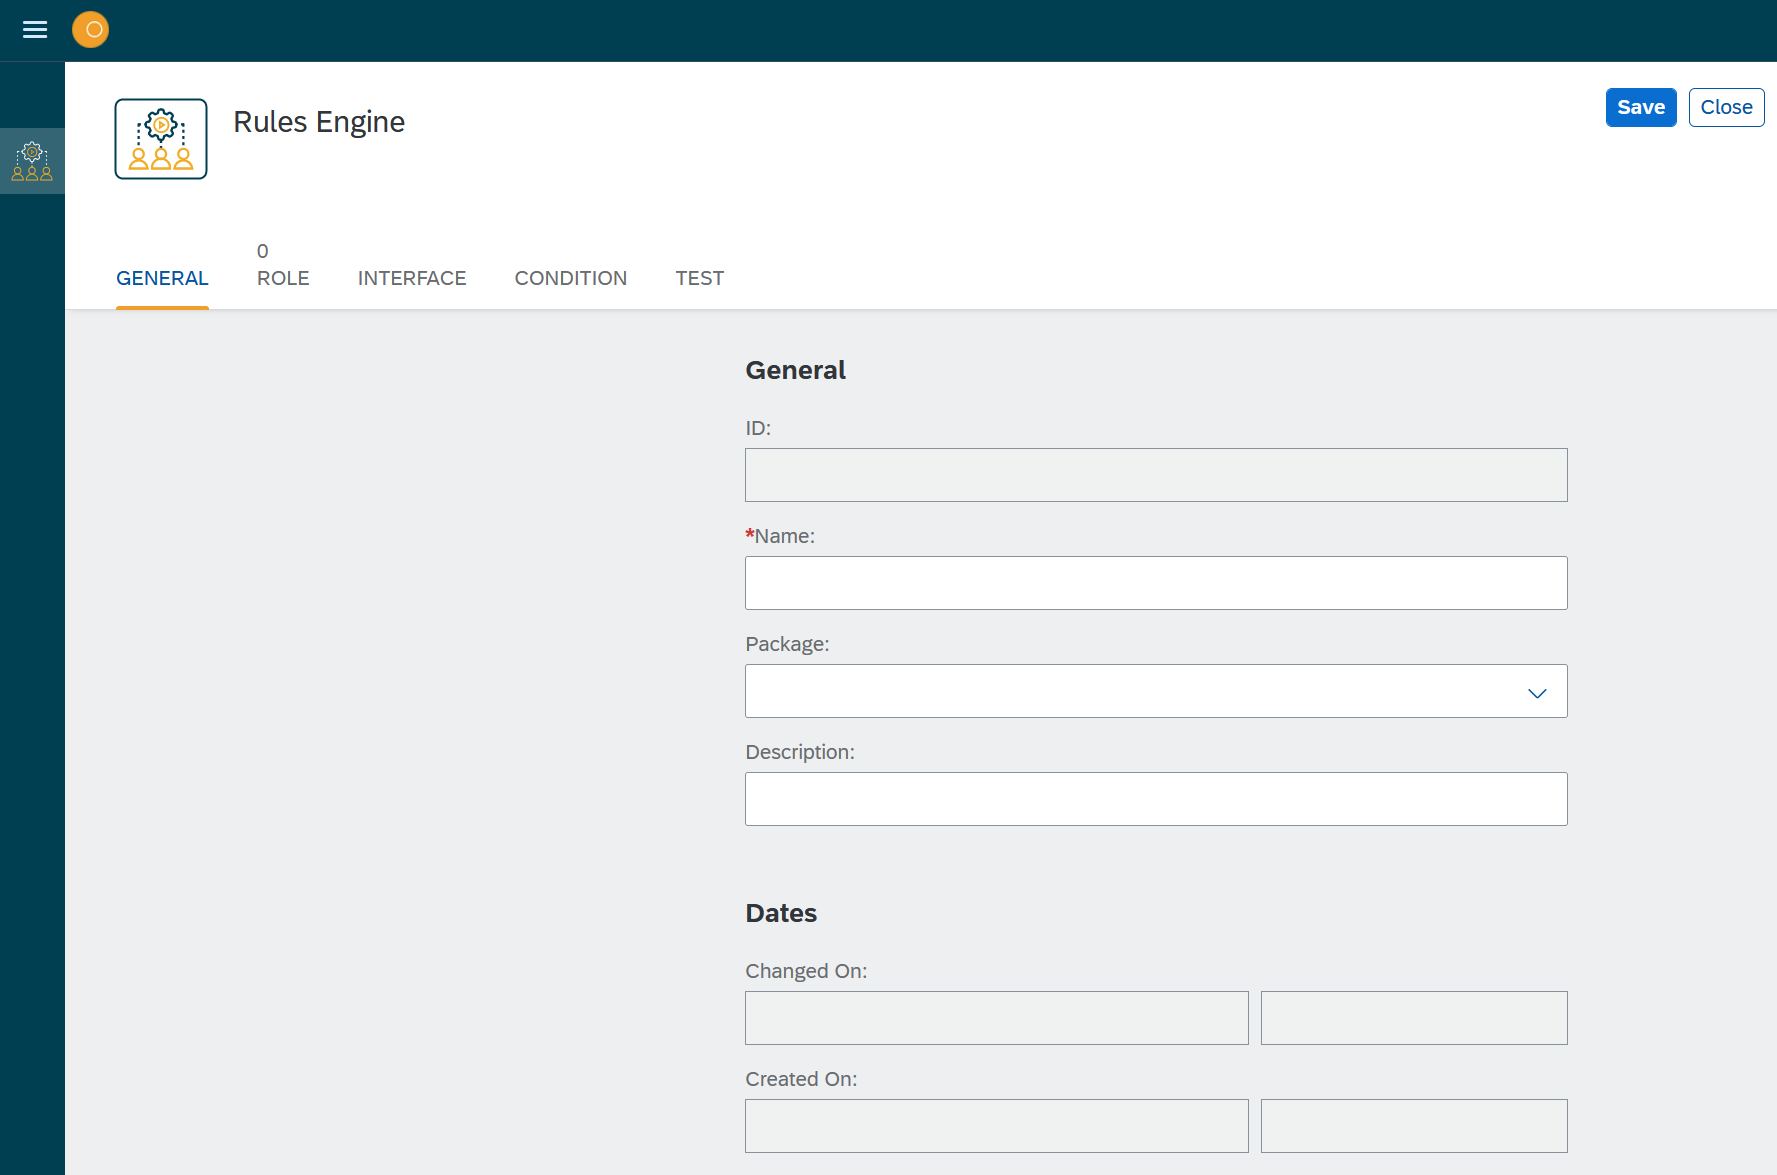Click the 'ID:' label
Viewport: 1777px width, 1175px height.
758,428
